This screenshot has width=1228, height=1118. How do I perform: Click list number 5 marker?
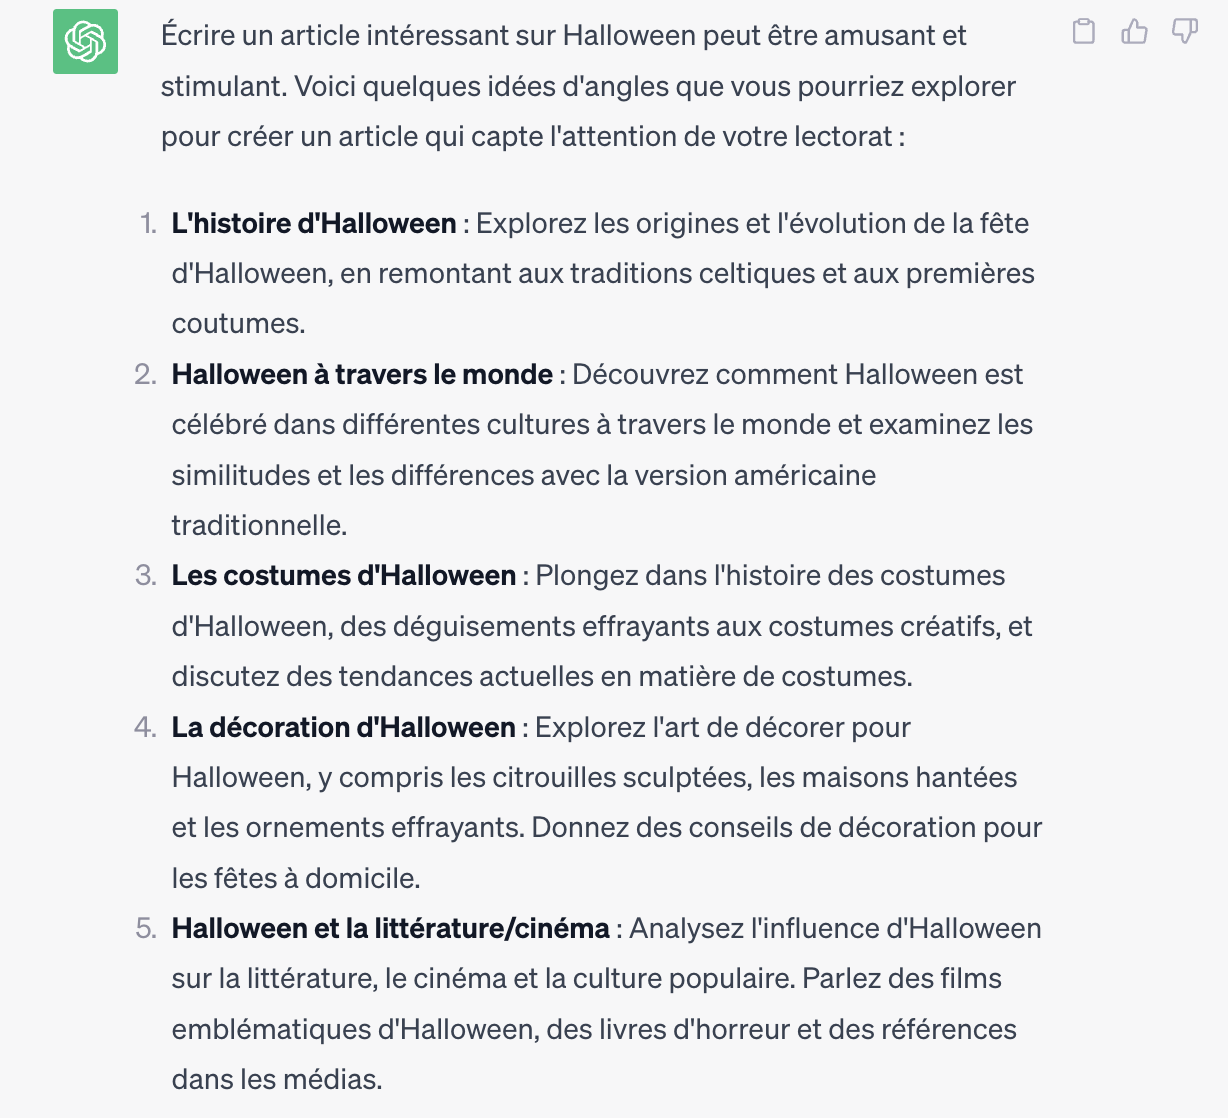146,928
